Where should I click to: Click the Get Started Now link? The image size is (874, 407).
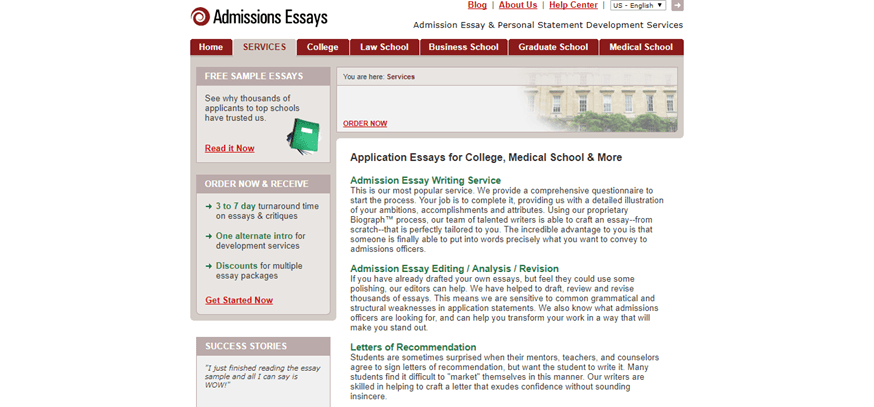click(239, 300)
